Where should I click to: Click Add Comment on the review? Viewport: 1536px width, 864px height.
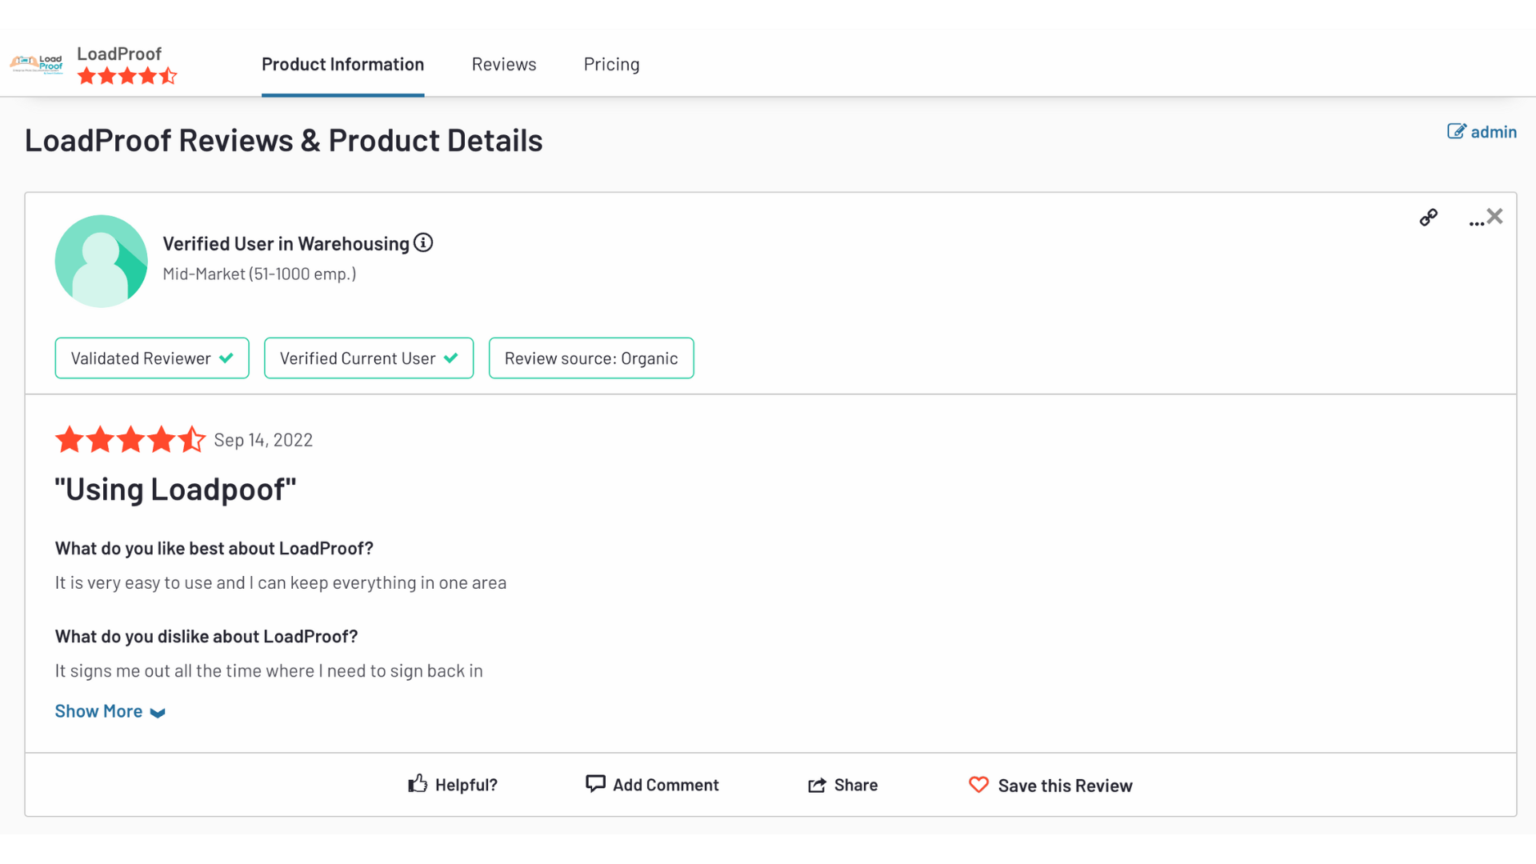point(652,785)
